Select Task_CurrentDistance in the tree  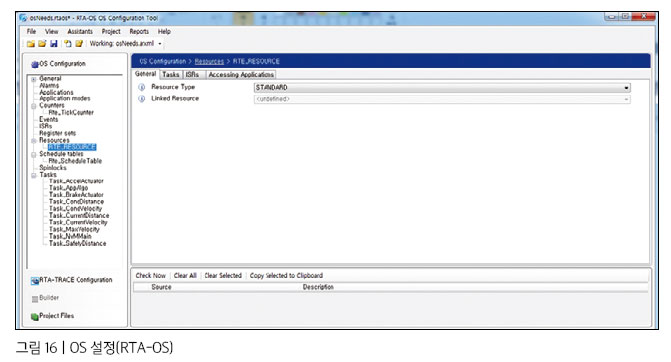click(79, 216)
